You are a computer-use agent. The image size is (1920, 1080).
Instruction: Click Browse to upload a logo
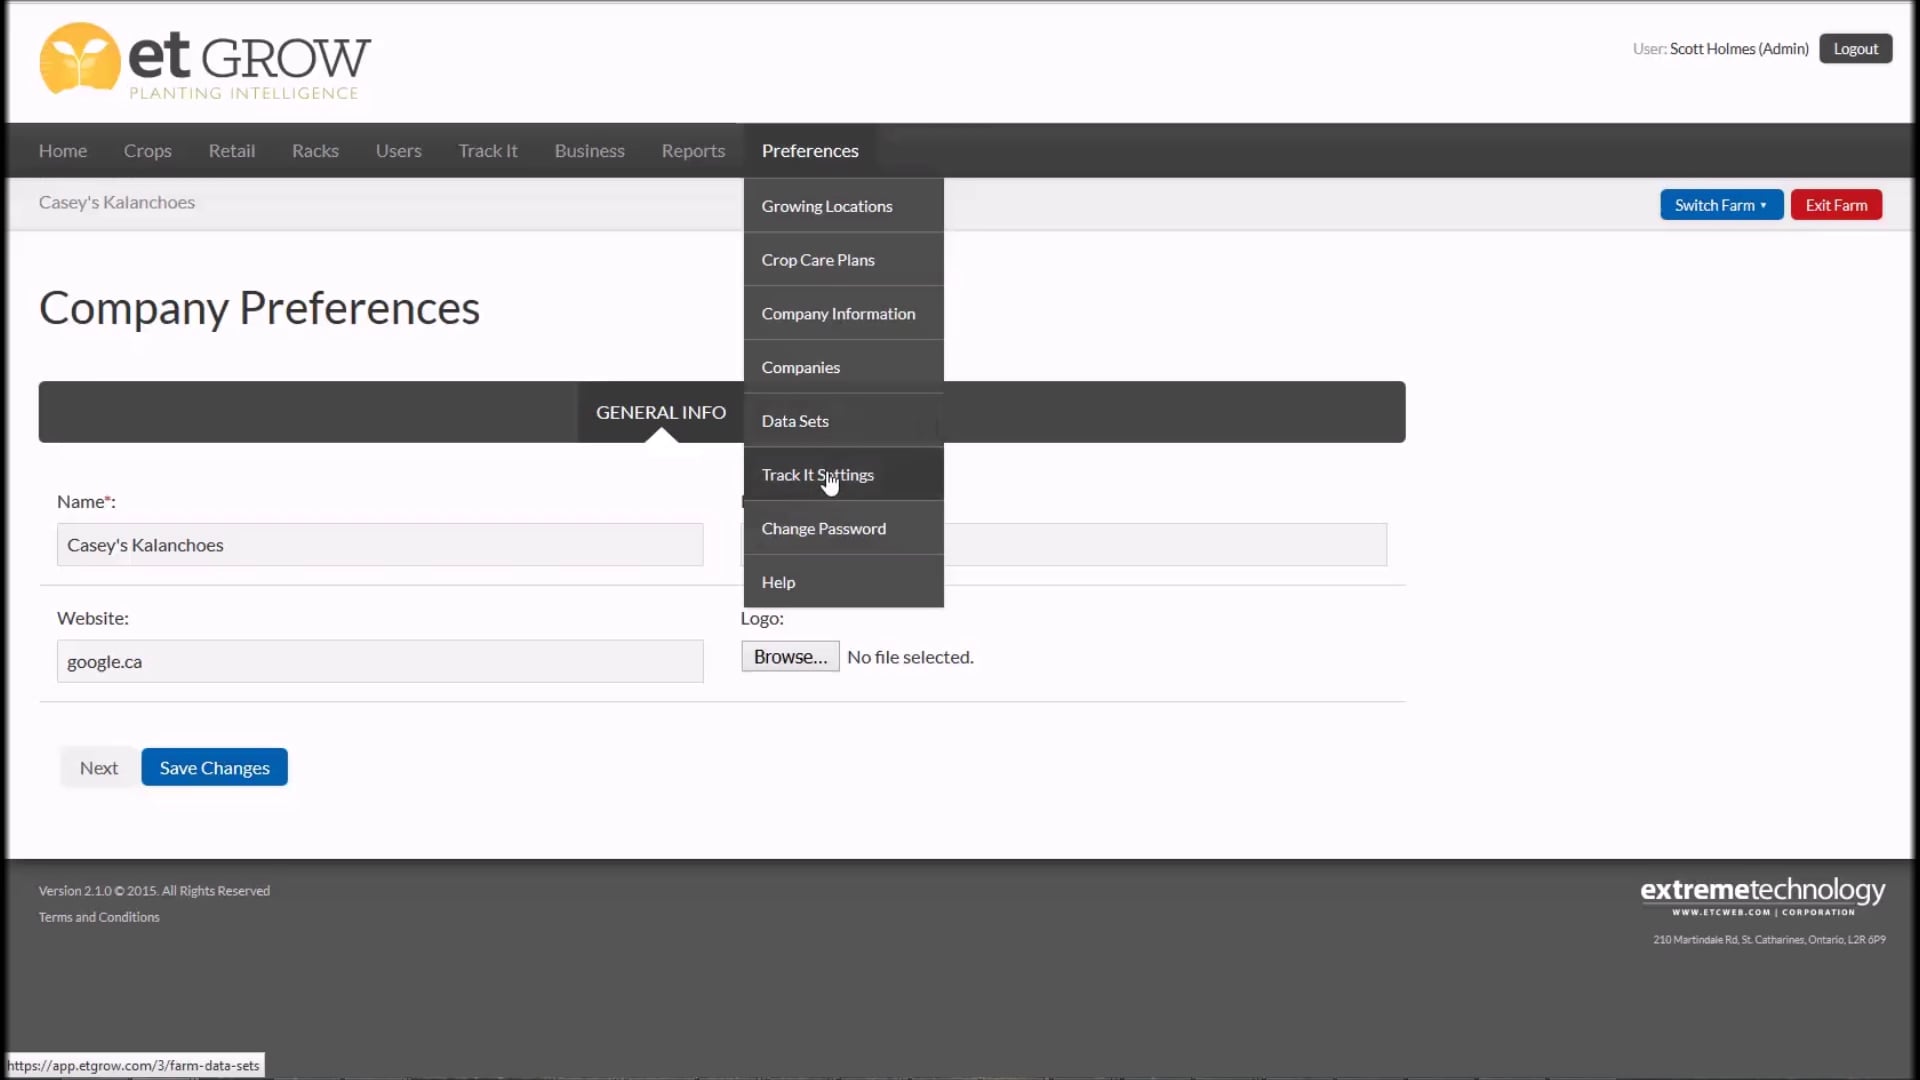tap(789, 656)
